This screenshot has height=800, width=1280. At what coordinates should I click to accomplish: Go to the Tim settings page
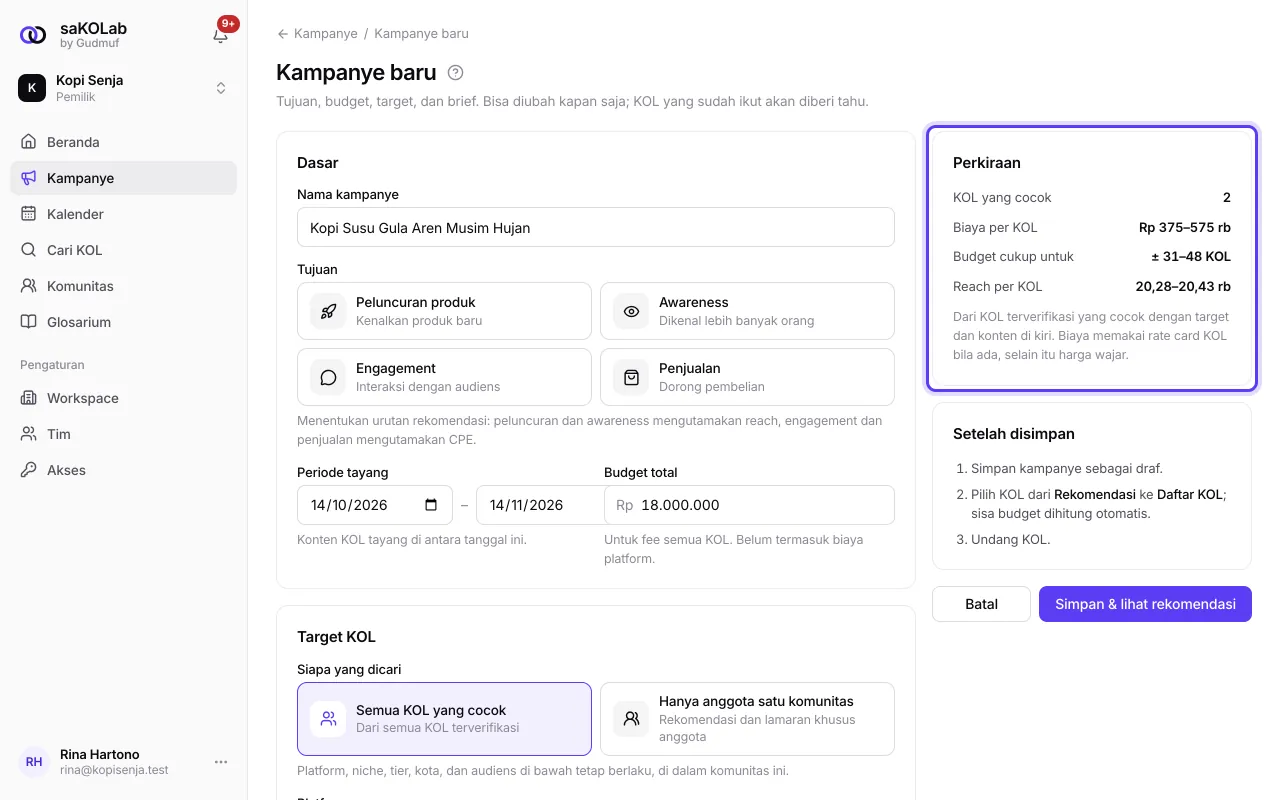pos(124,434)
